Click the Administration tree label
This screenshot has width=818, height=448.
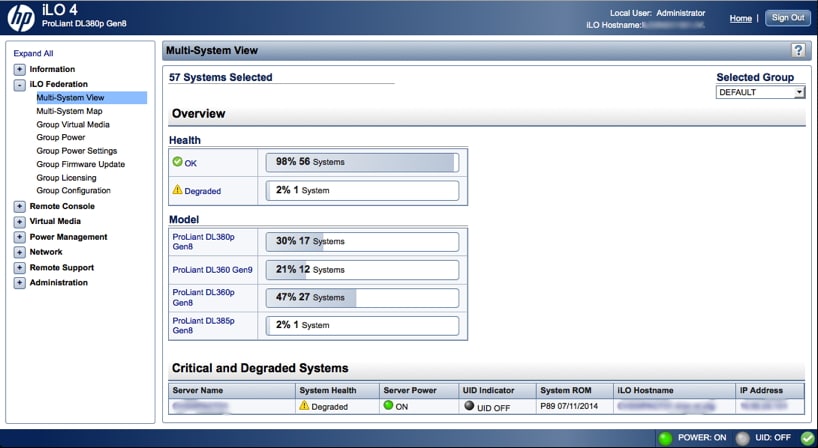pyautogui.click(x=58, y=283)
